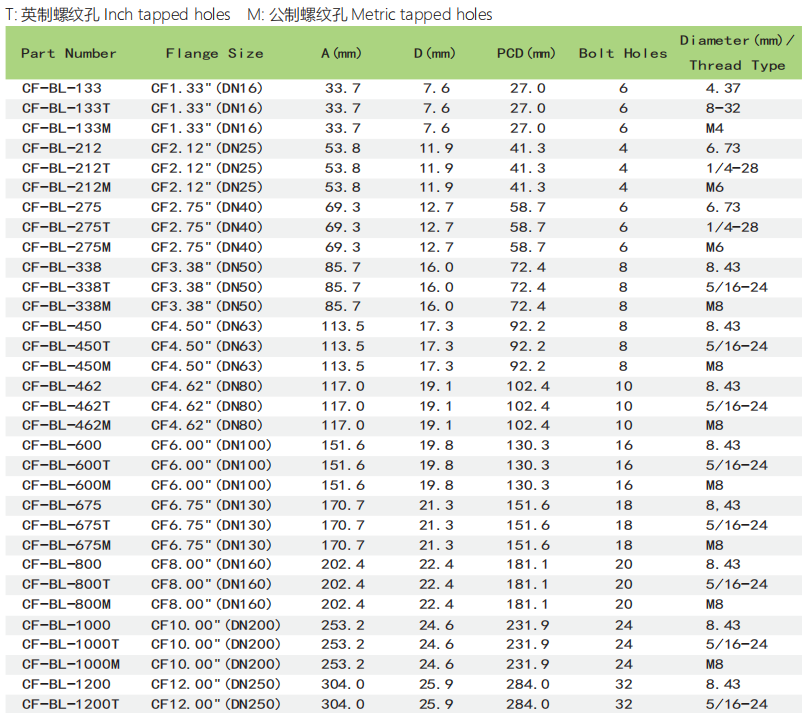Screen dimensions: 807x713
Task: Click the CF-BL-675T part number
Action: (66, 525)
